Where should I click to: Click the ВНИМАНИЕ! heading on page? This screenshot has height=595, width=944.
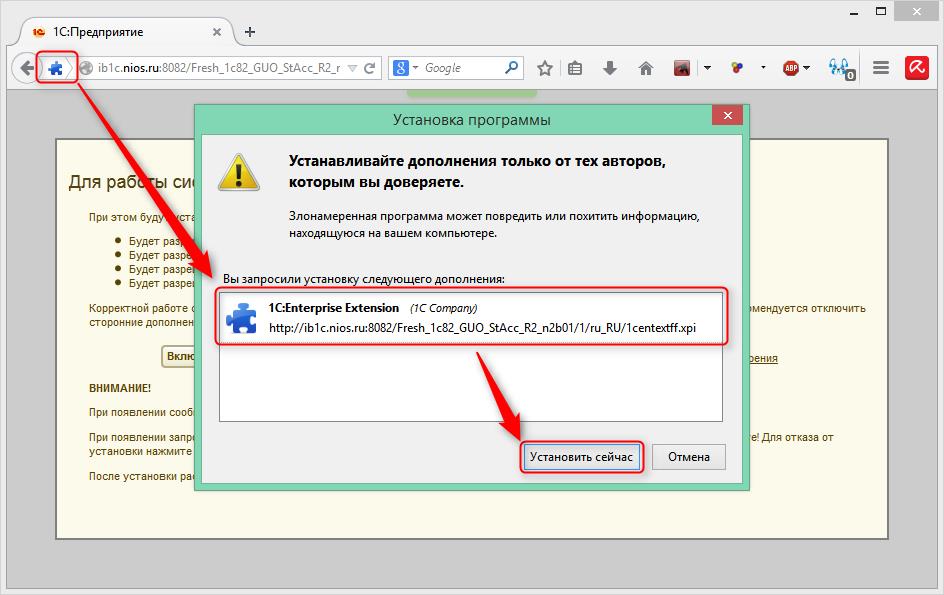[120, 388]
